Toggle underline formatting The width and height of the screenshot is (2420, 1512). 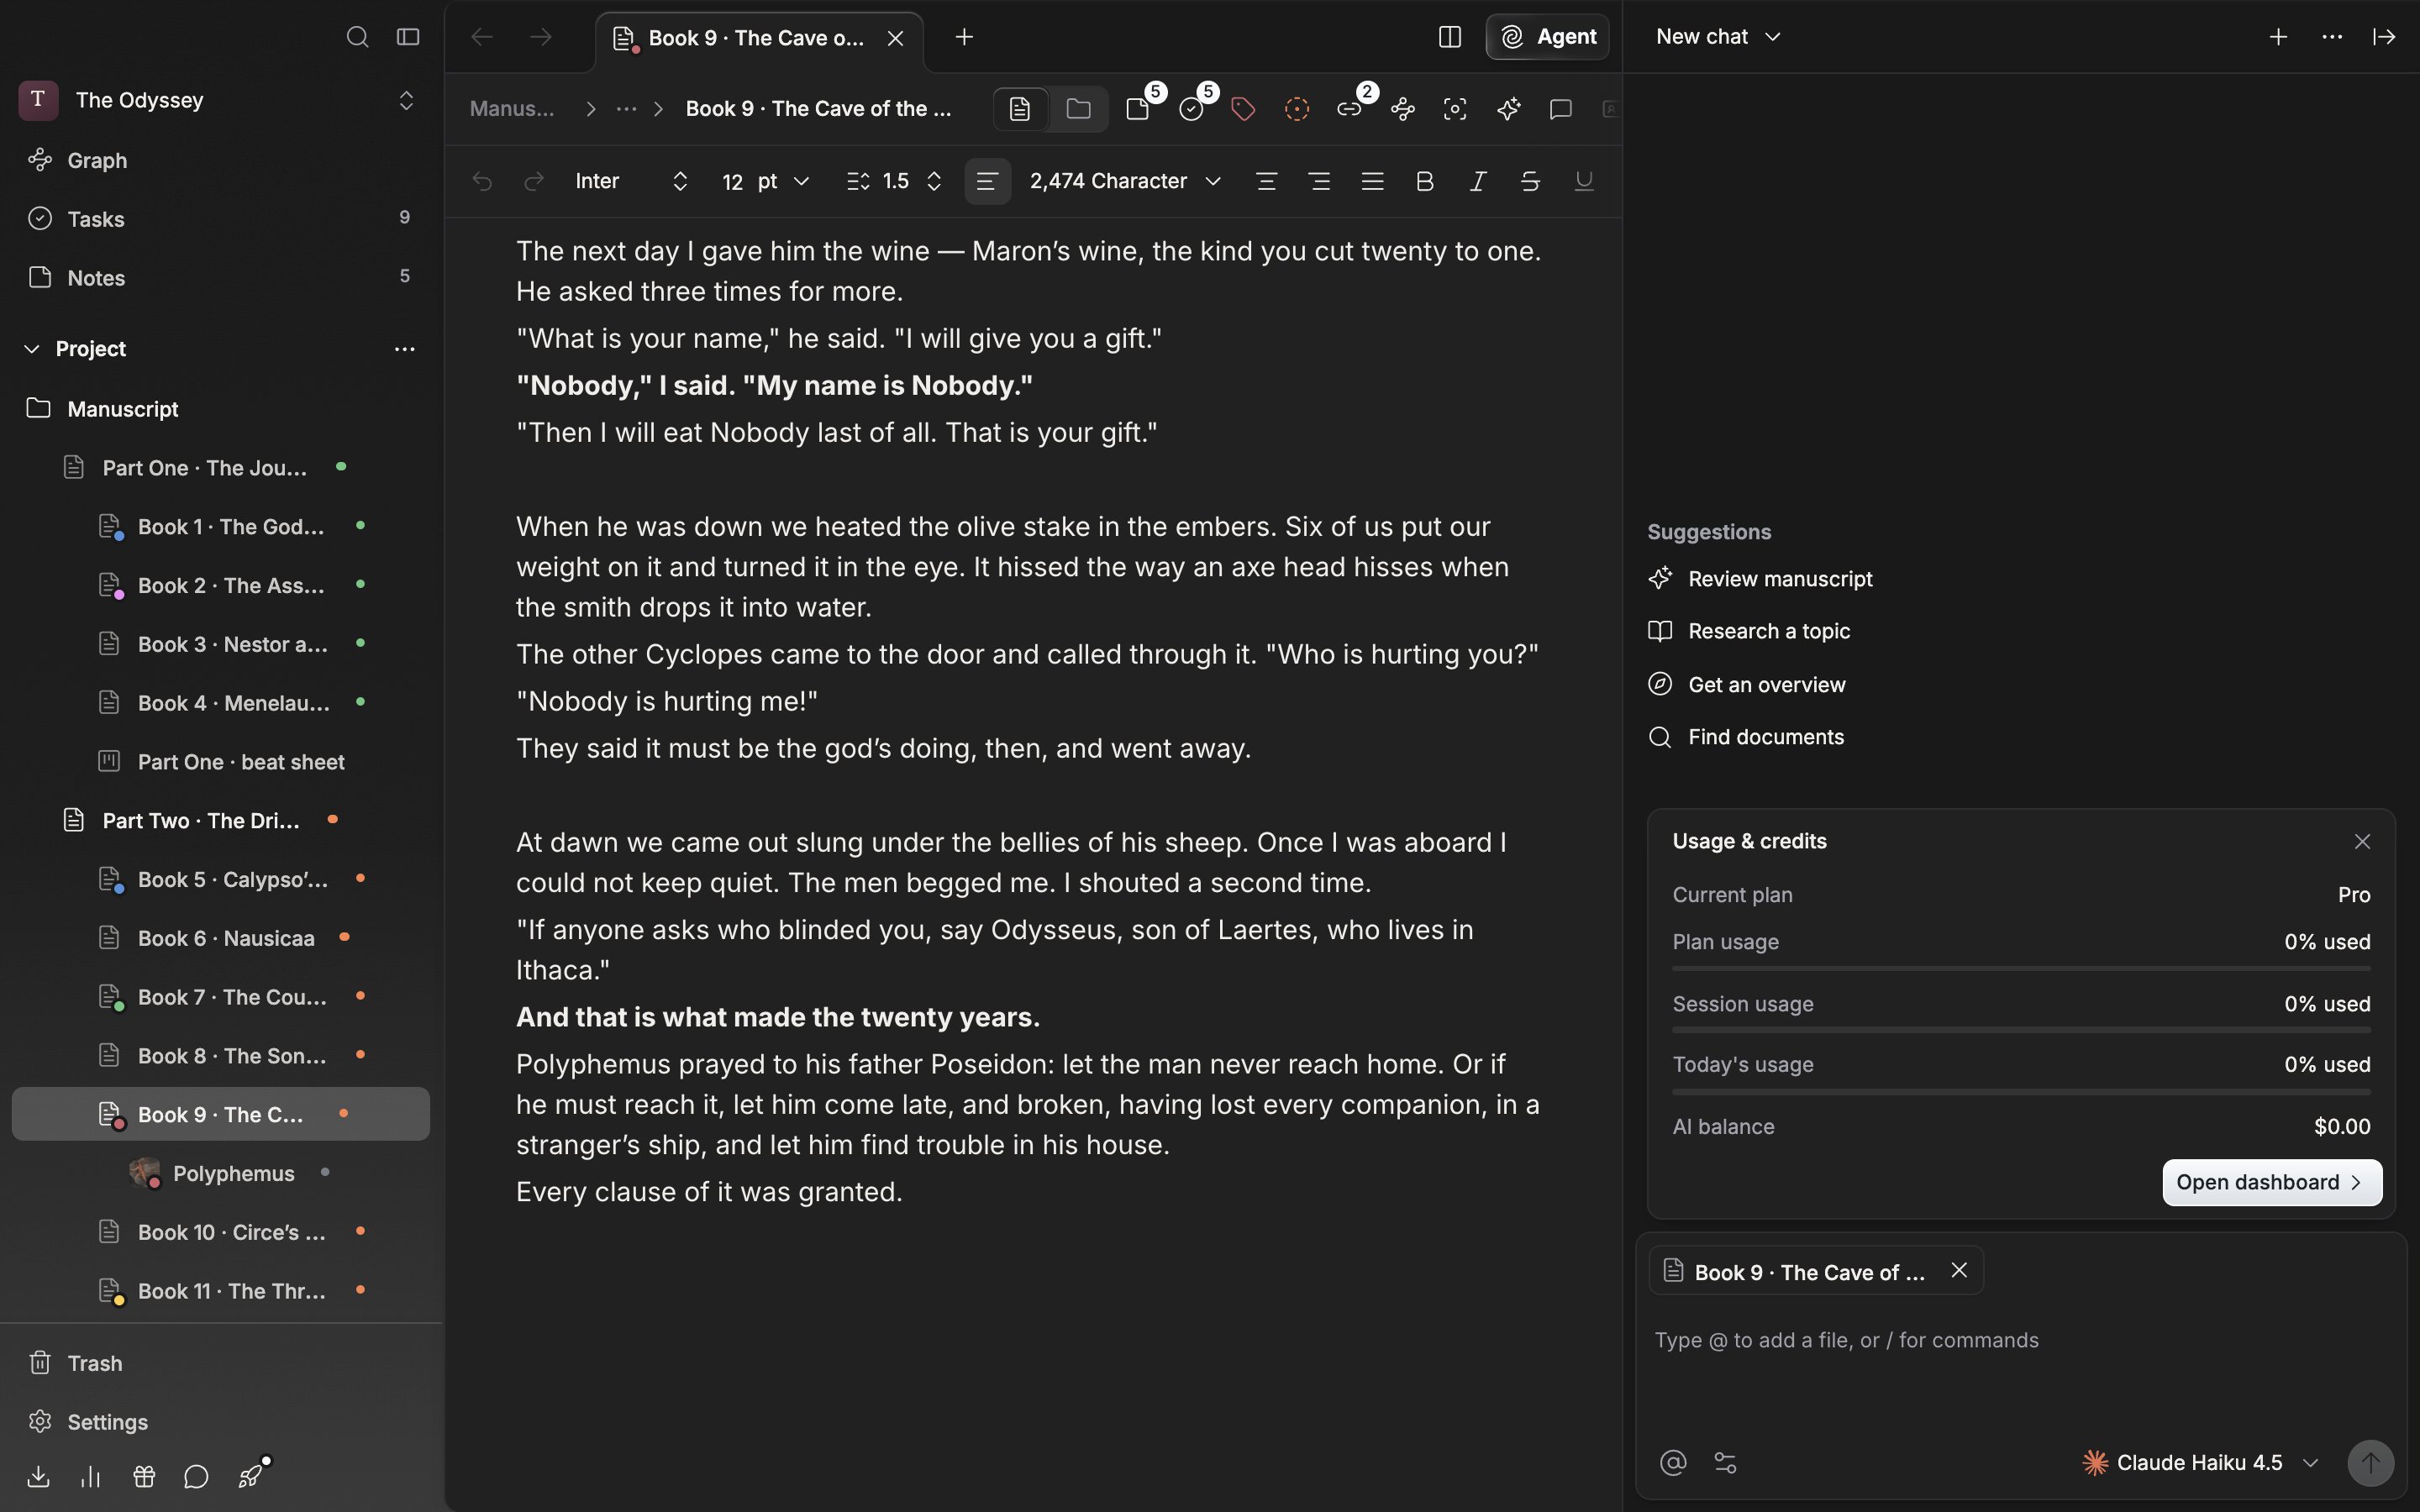[x=1583, y=181]
